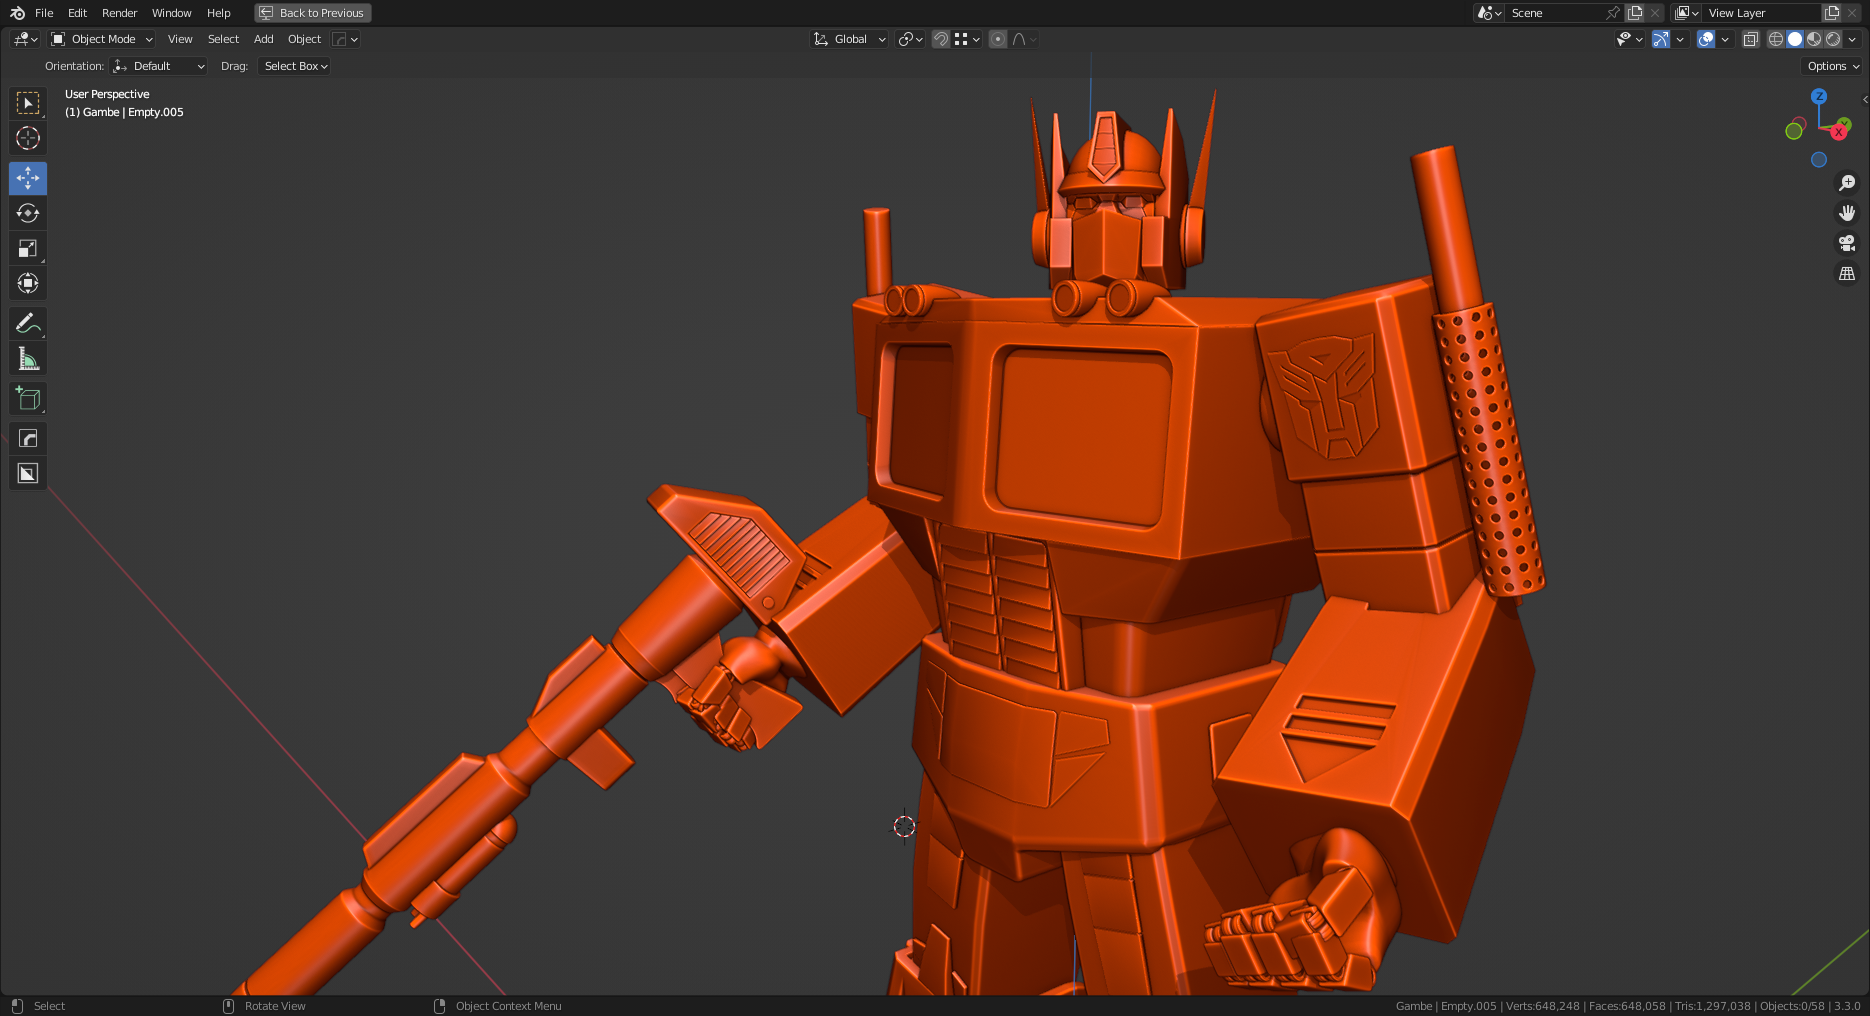The image size is (1870, 1016).
Task: Toggle Show Overlays button
Action: pos(1707,39)
